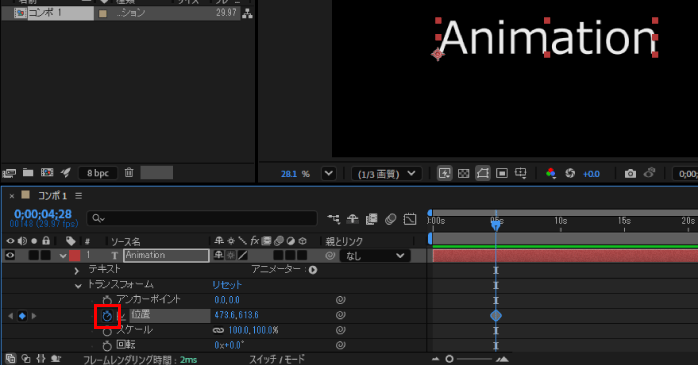Toggle fast previews icon in viewer
Screen dimensions: 698x365
click(x=444, y=173)
